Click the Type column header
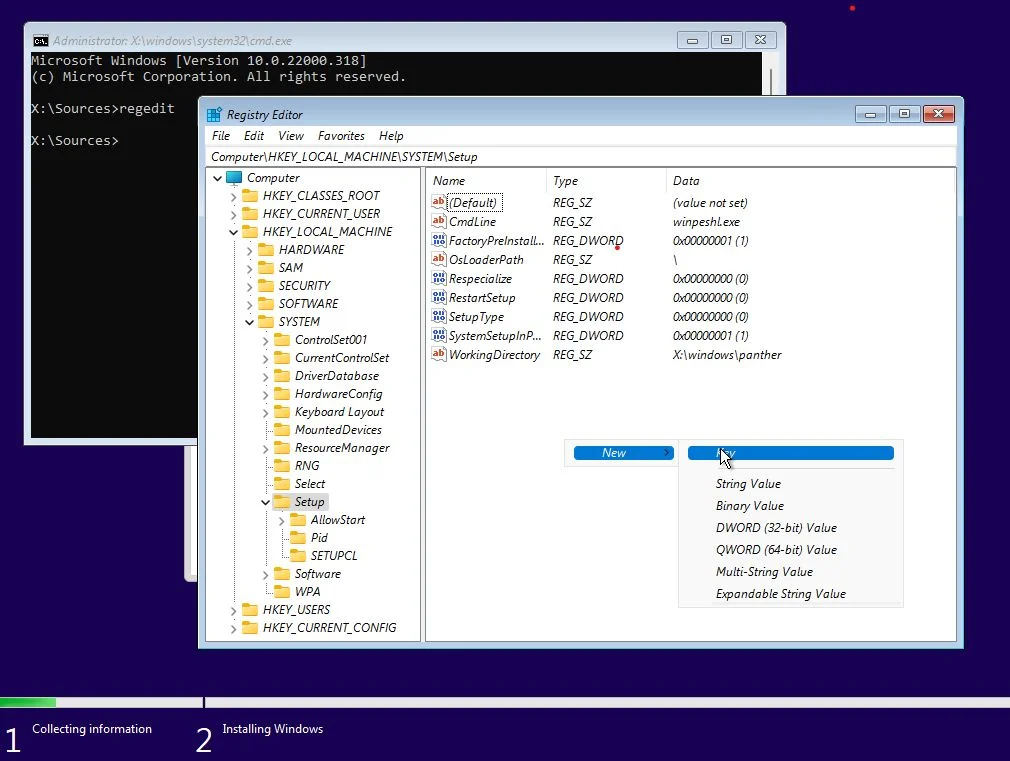 click(606, 181)
